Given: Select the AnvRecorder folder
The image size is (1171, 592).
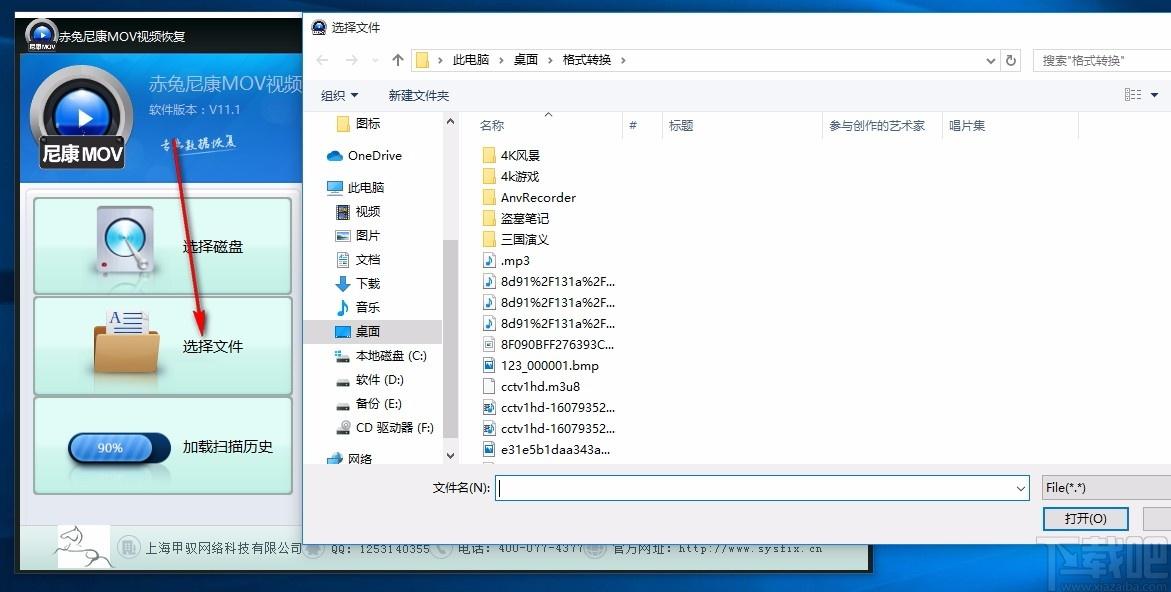Looking at the screenshot, I should (529, 197).
